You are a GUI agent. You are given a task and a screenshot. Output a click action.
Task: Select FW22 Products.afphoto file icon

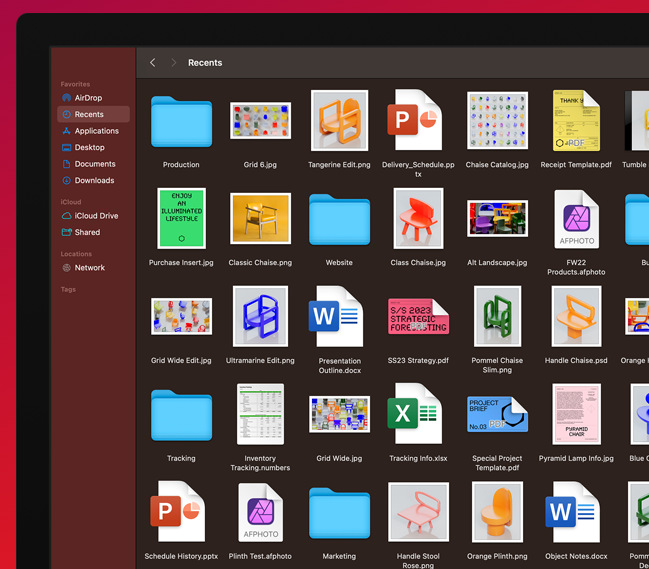576,219
